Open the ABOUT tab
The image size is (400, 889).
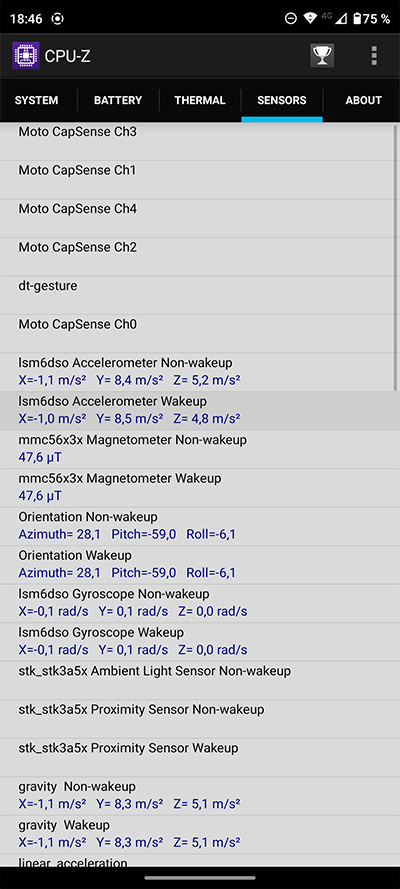363,100
